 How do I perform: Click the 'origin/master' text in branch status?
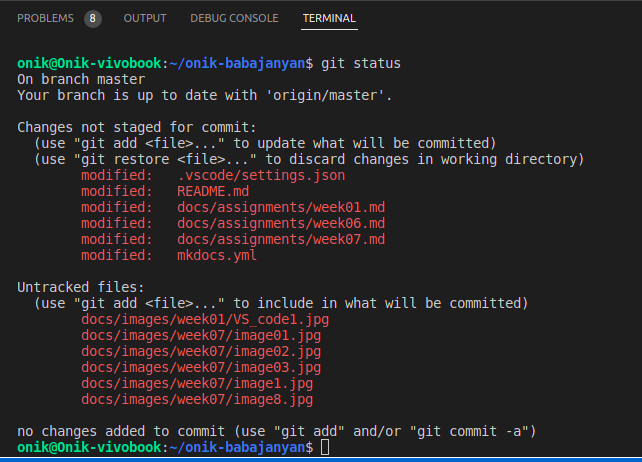[335, 95]
